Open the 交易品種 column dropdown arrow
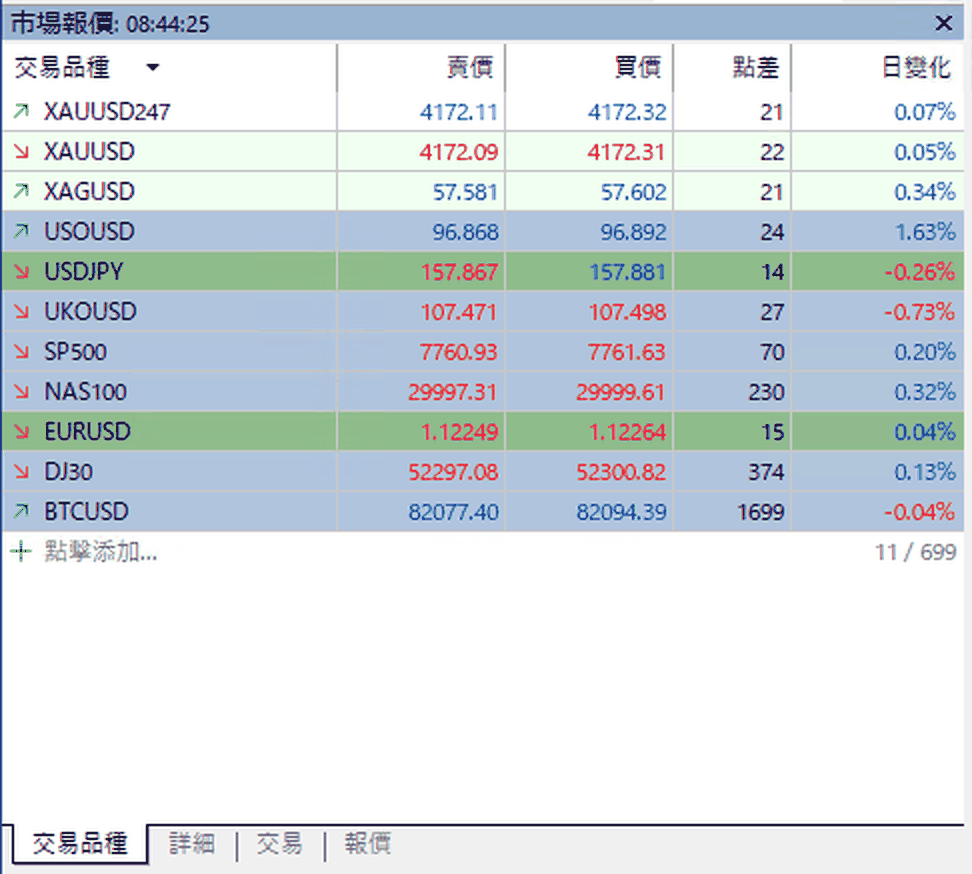 coord(152,67)
